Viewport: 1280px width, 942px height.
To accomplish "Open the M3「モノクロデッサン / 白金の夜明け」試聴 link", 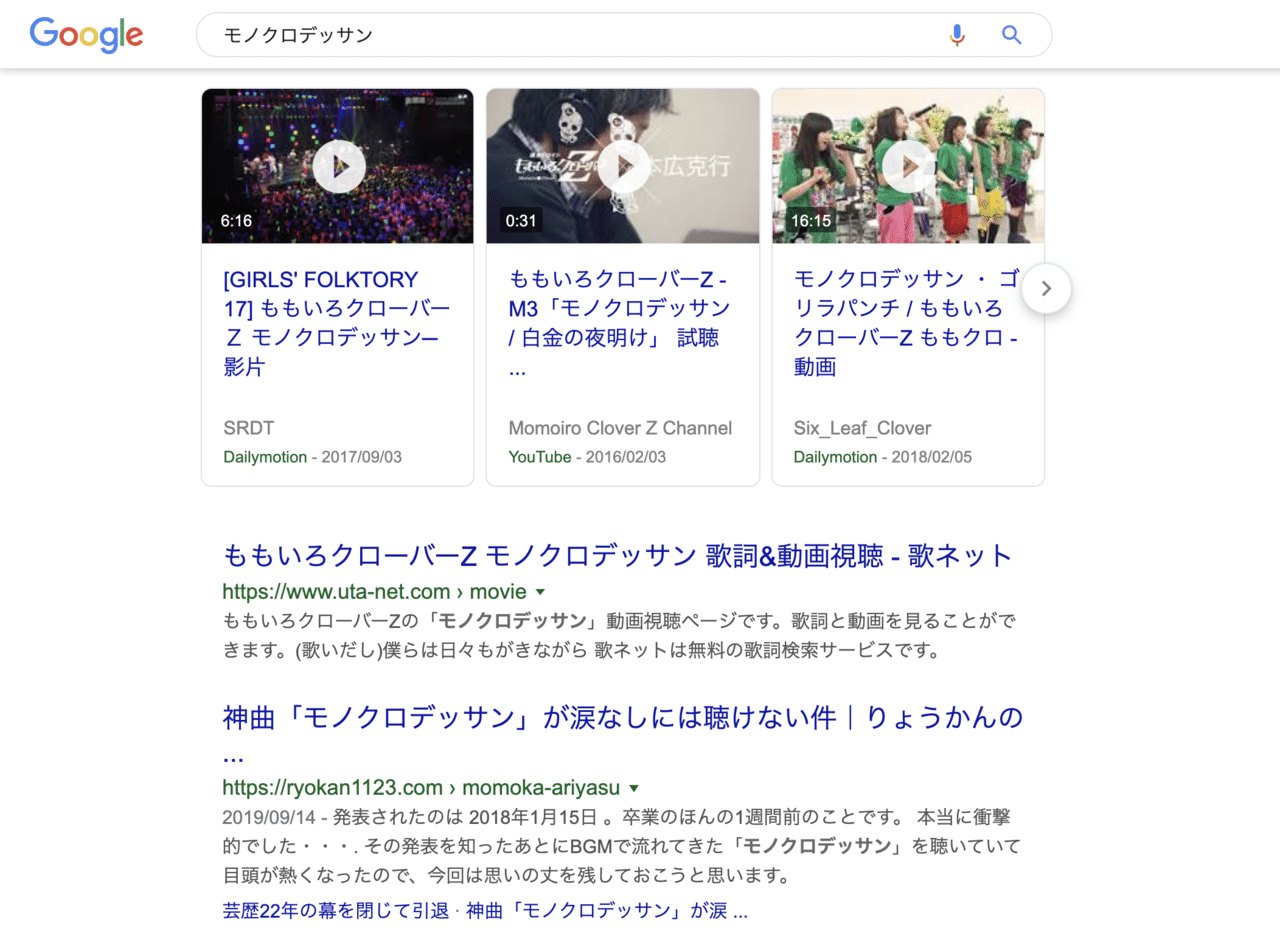I will (619, 323).
